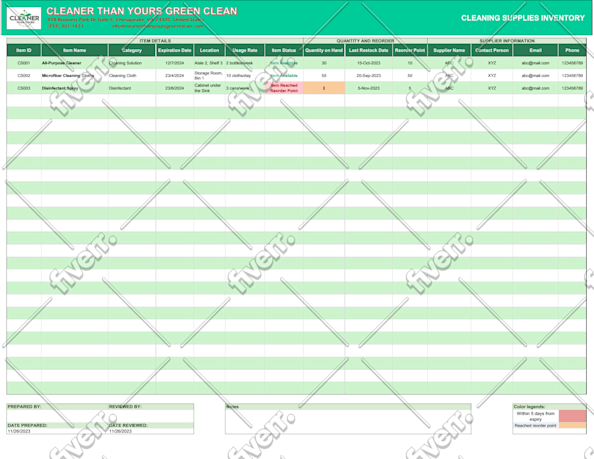Select the orange quantity cell in CS003 row
594x459 pixels.
tap(324, 88)
